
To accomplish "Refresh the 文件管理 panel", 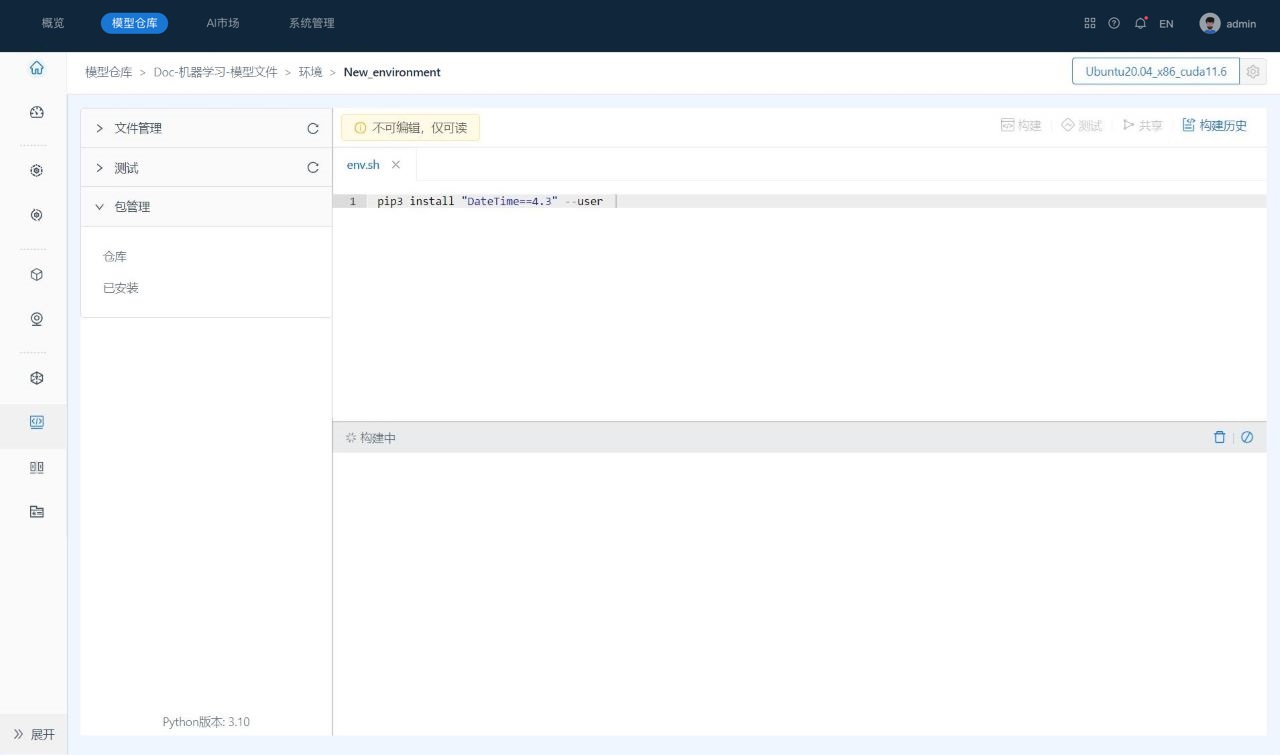I will 313,128.
